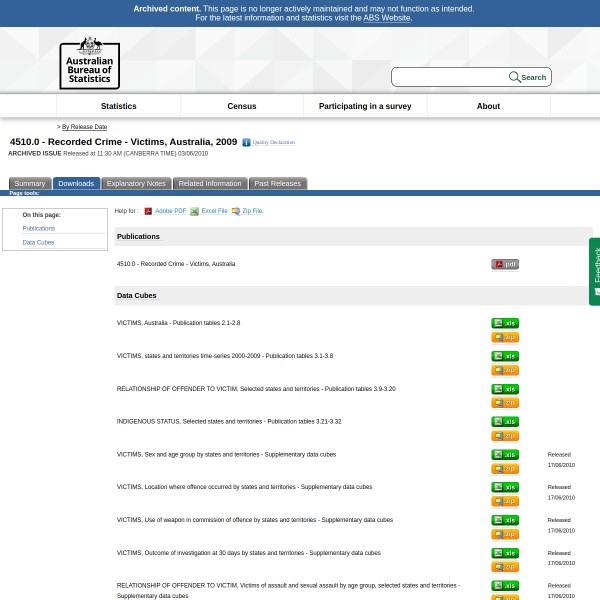Download xls for Relationship tables 3.9-3.20
The width and height of the screenshot is (600, 600).
point(504,389)
